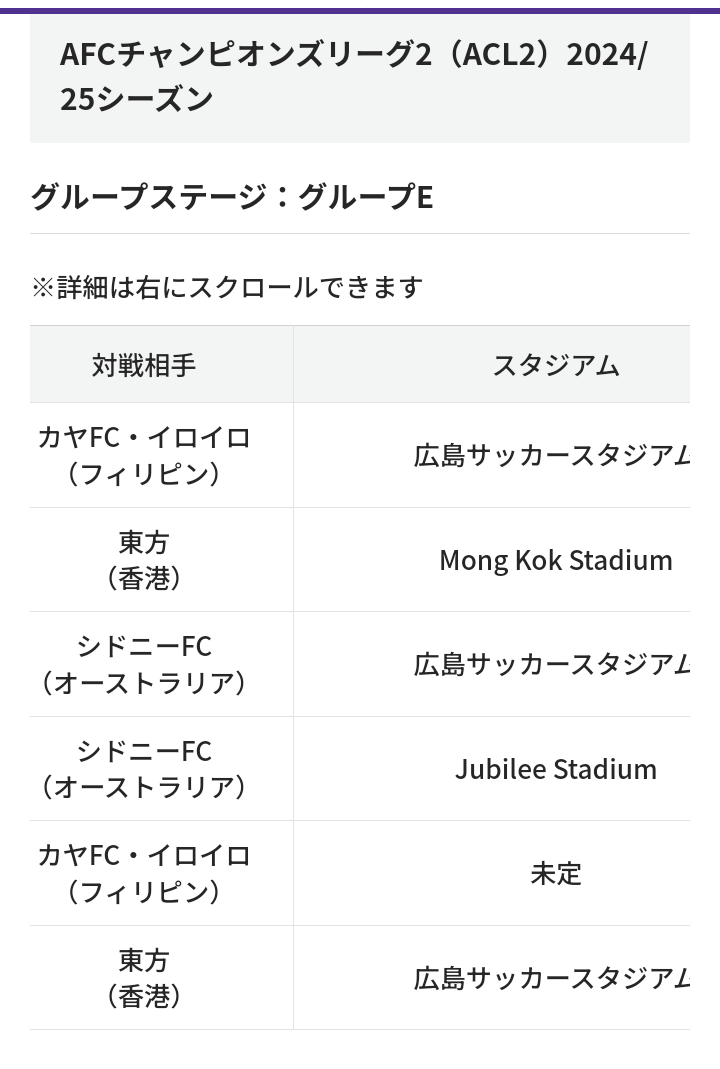Click the 未定 stadium cell
This screenshot has width=720, height=1069.
coord(555,874)
